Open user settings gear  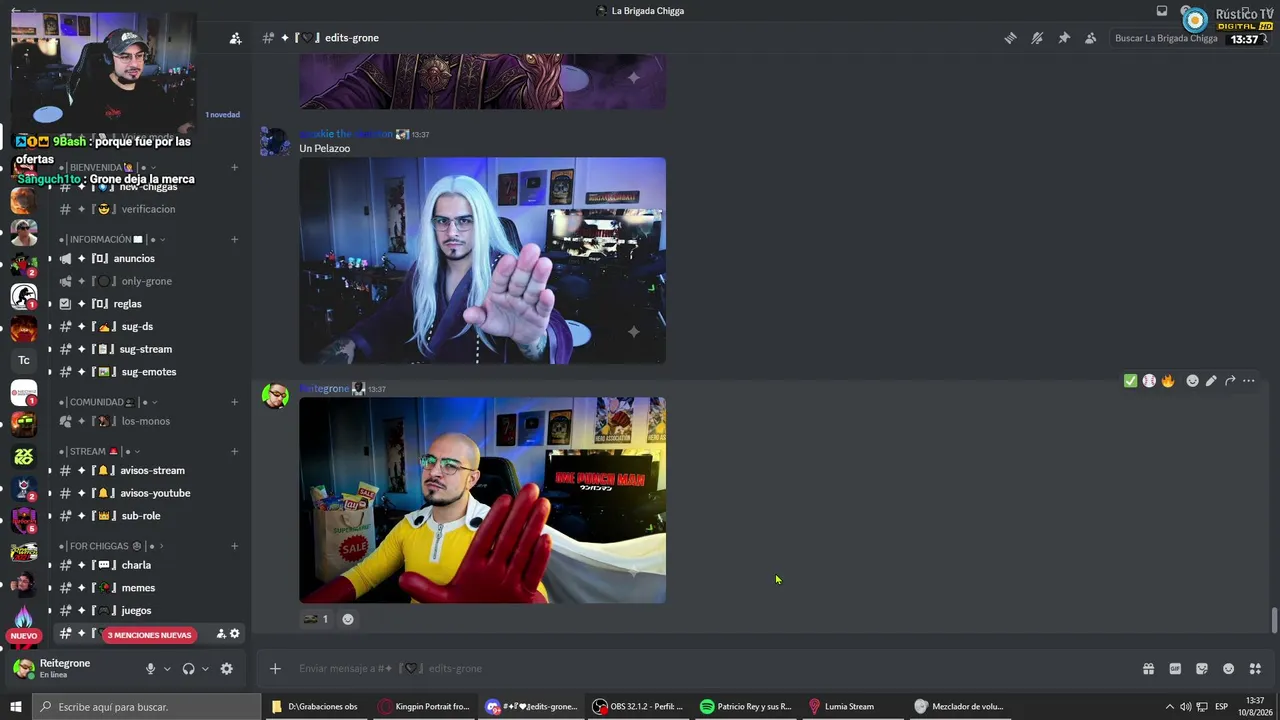pos(227,669)
